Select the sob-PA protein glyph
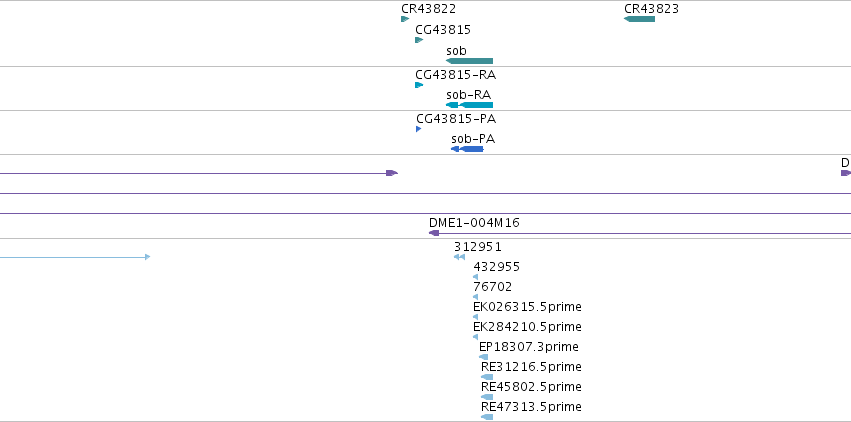This screenshot has width=851, height=422. (x=467, y=149)
